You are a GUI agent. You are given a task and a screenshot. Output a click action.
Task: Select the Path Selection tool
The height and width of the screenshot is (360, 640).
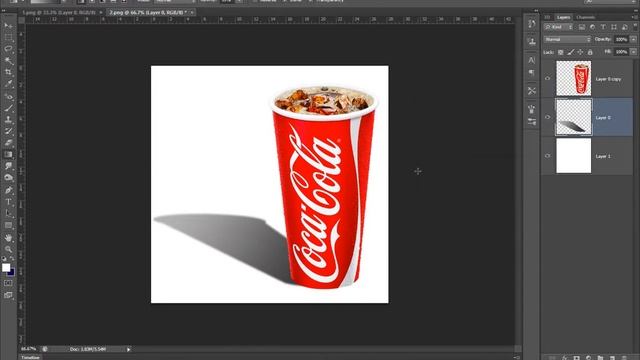tap(8, 213)
